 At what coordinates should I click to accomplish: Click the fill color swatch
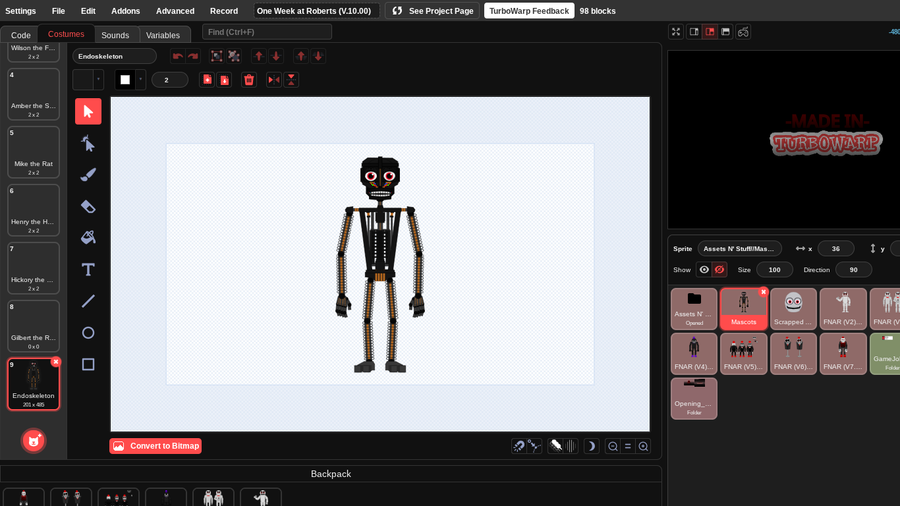coord(83,80)
